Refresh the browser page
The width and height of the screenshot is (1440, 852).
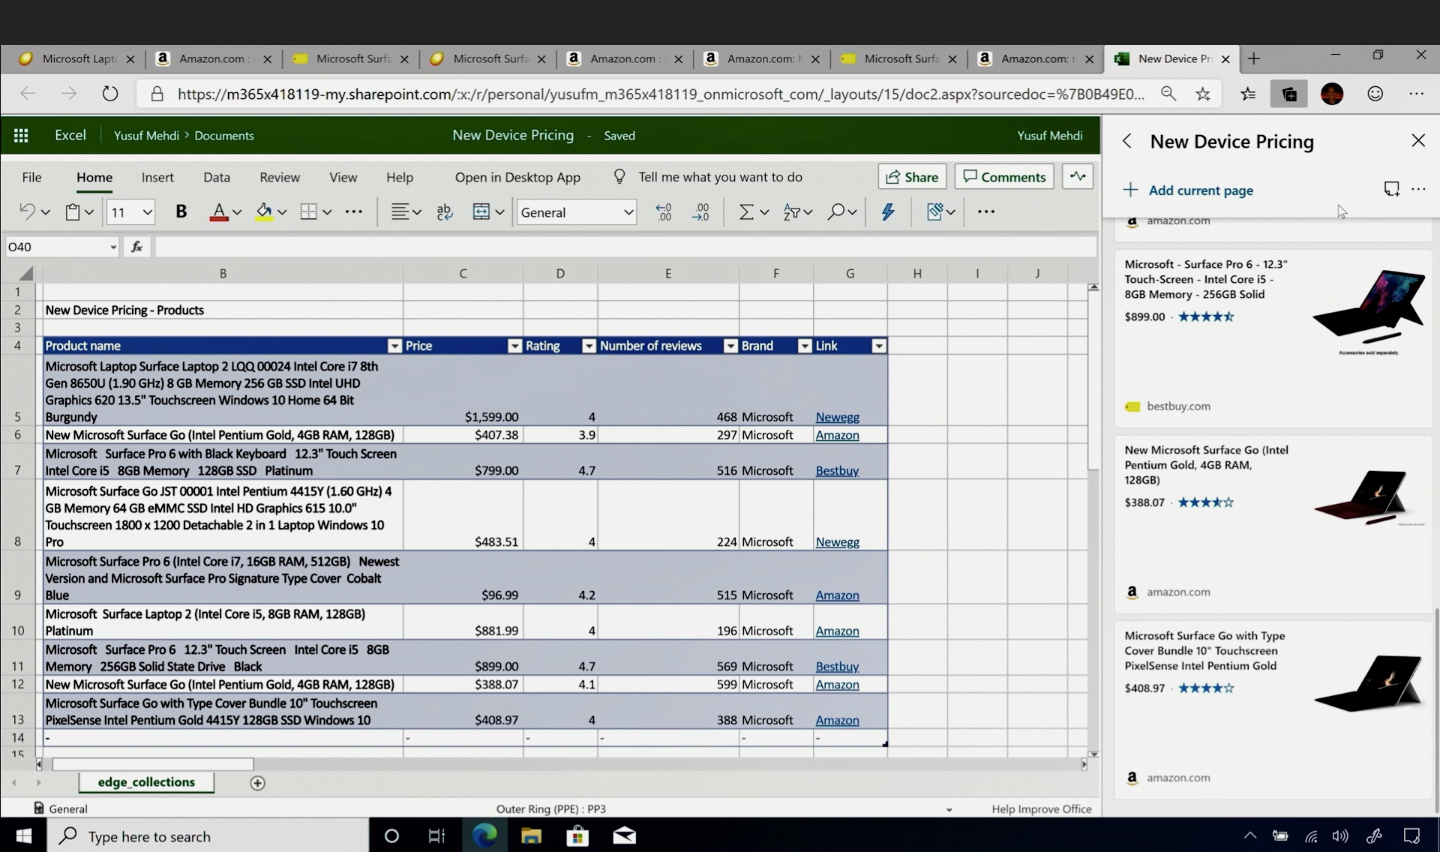point(110,94)
